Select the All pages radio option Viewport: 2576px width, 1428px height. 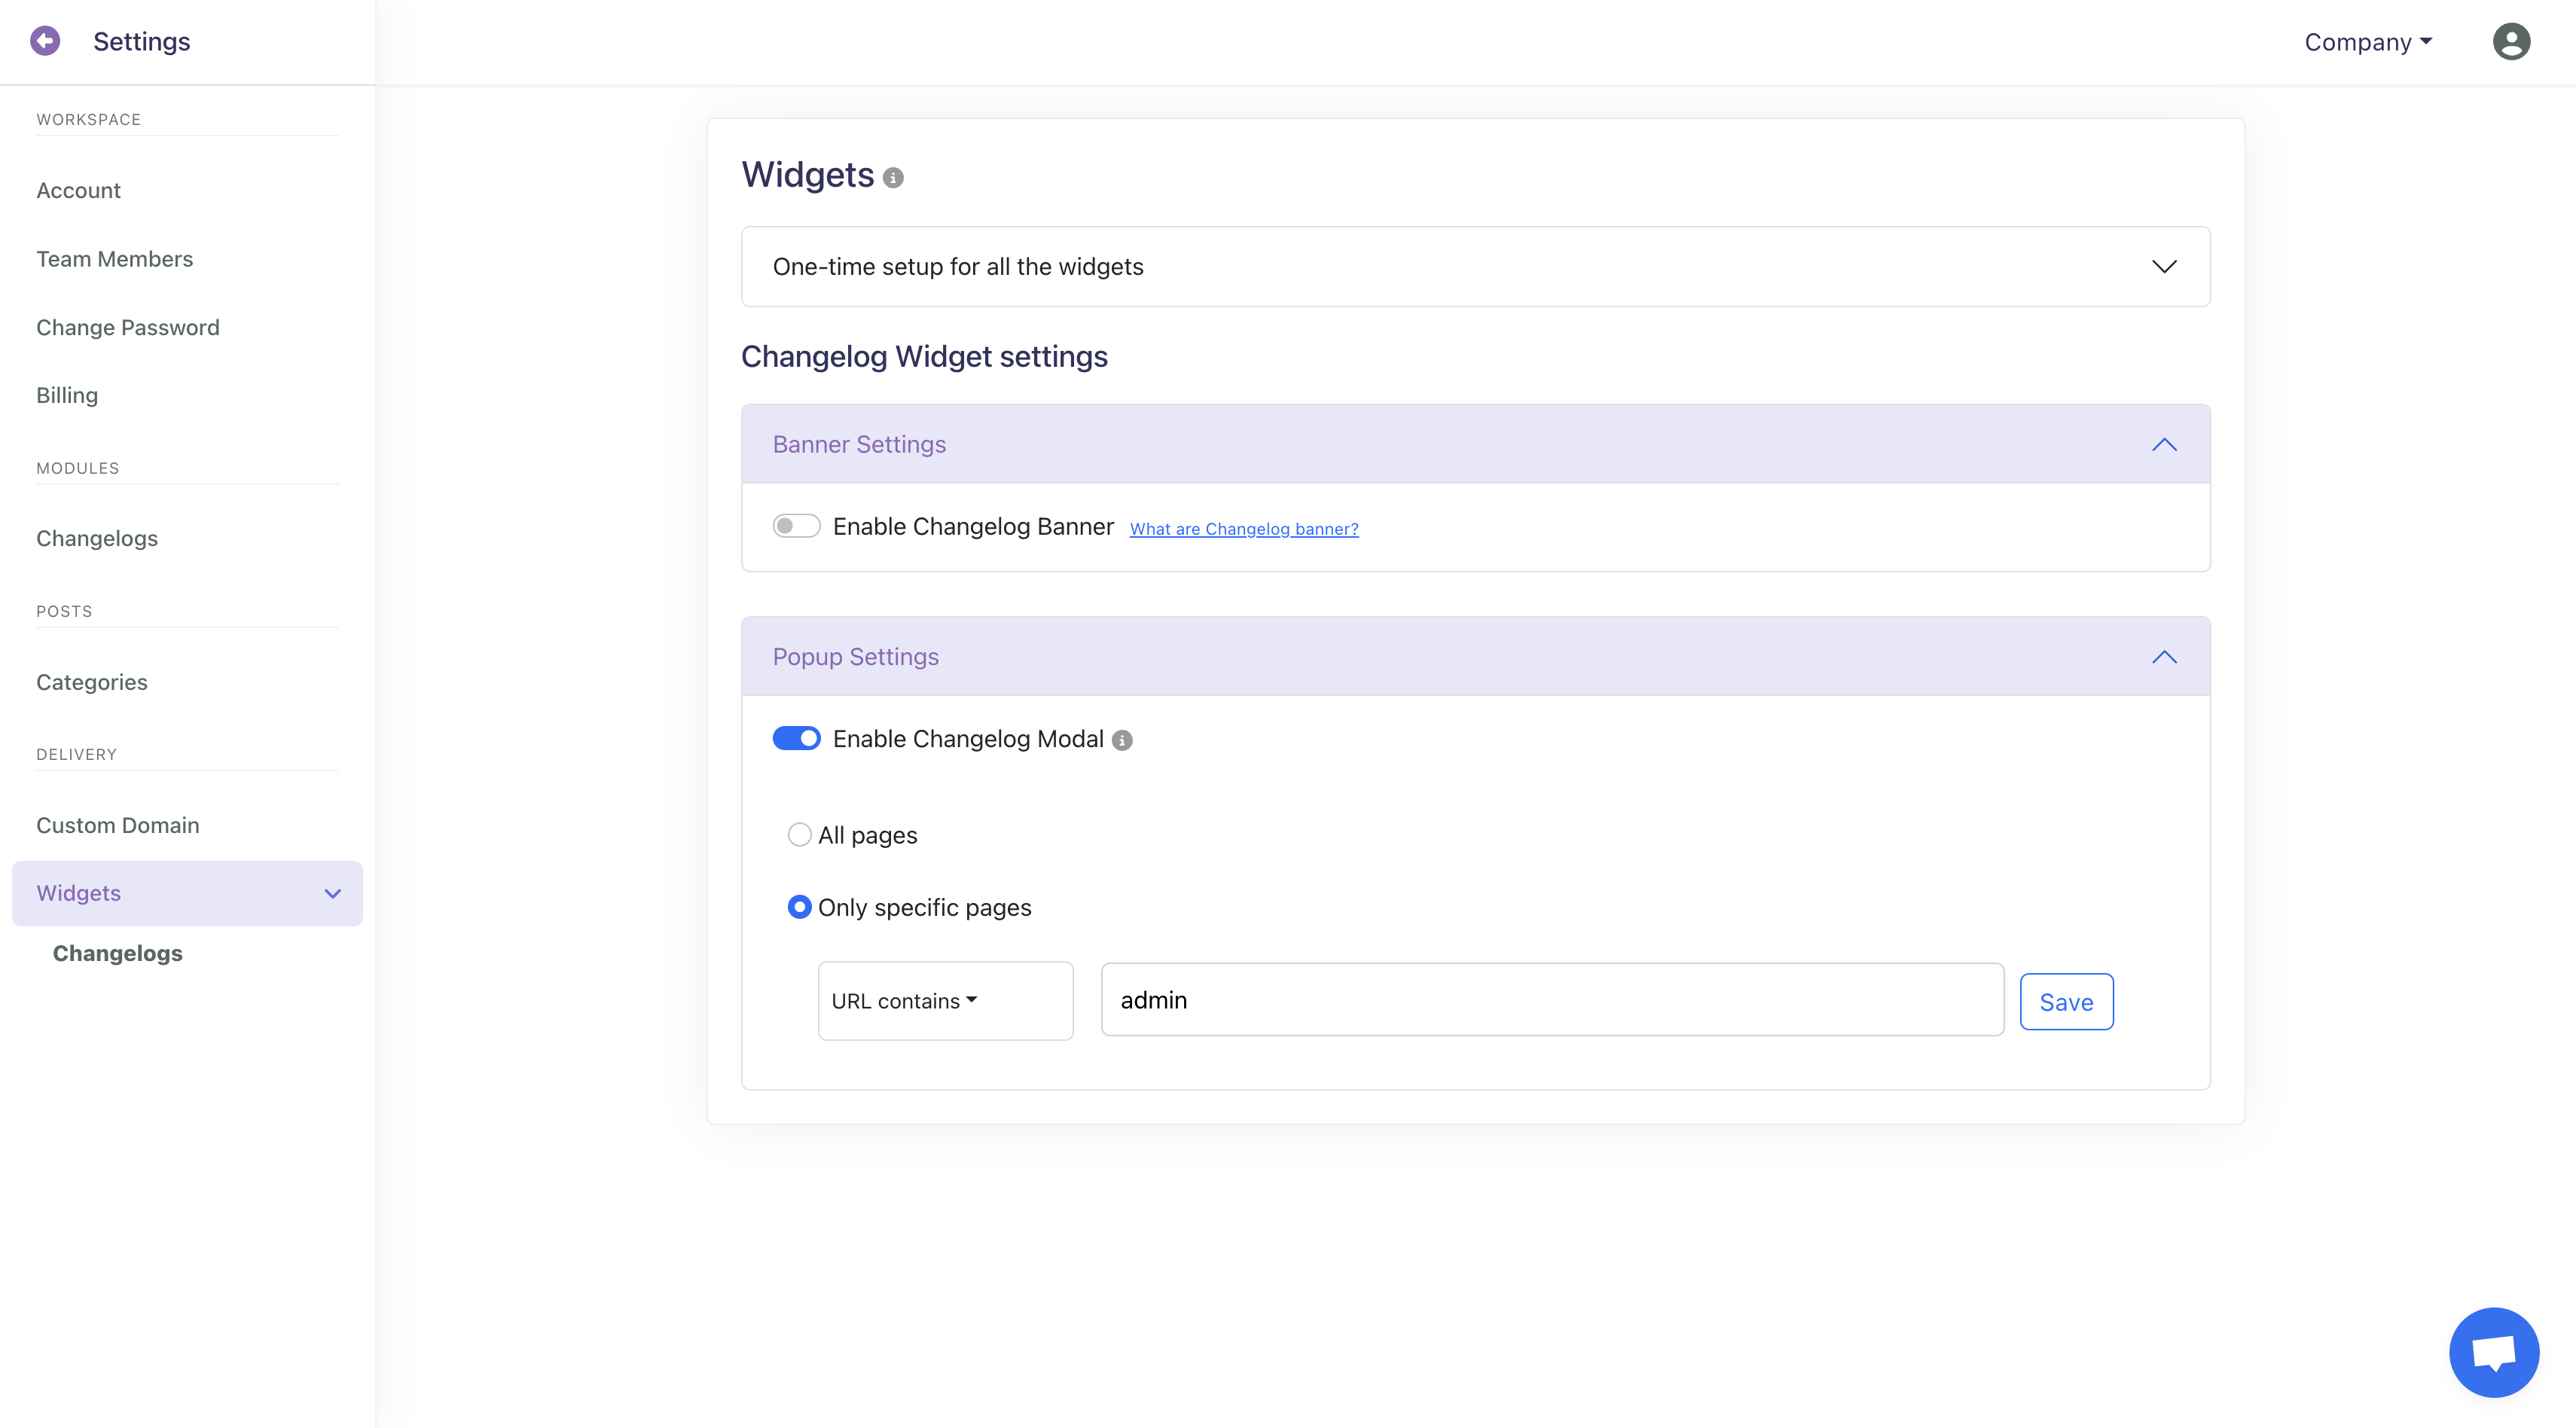(x=799, y=835)
